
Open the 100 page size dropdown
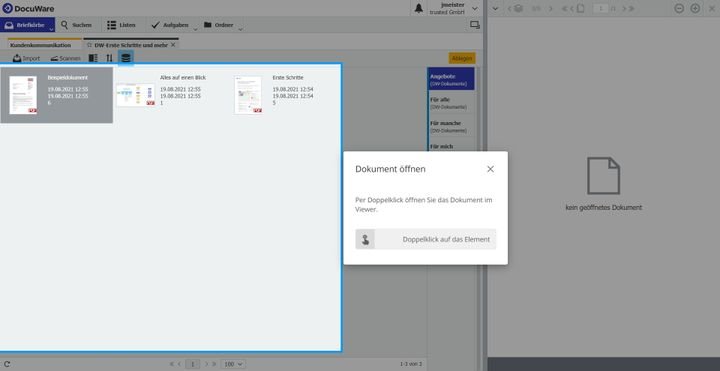(233, 364)
